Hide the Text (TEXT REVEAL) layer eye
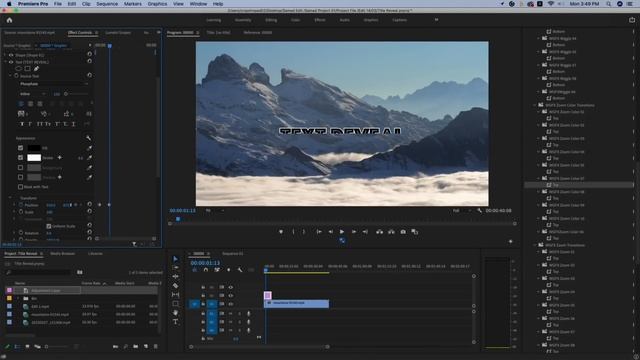This screenshot has height=360, width=640. pyautogui.click(x=11, y=62)
